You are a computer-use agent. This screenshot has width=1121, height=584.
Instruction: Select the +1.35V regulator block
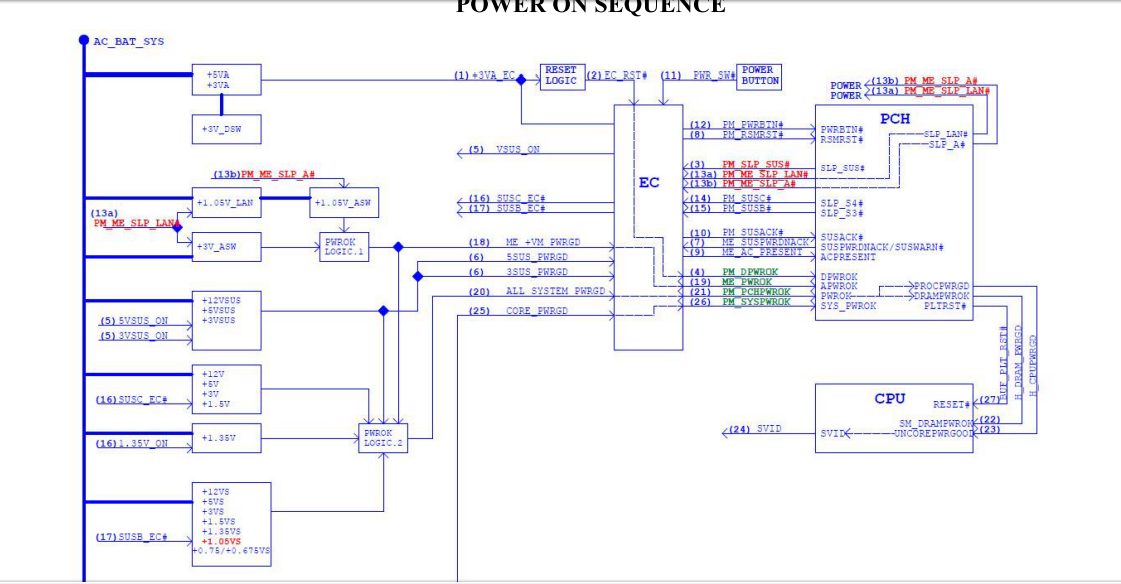(x=226, y=438)
